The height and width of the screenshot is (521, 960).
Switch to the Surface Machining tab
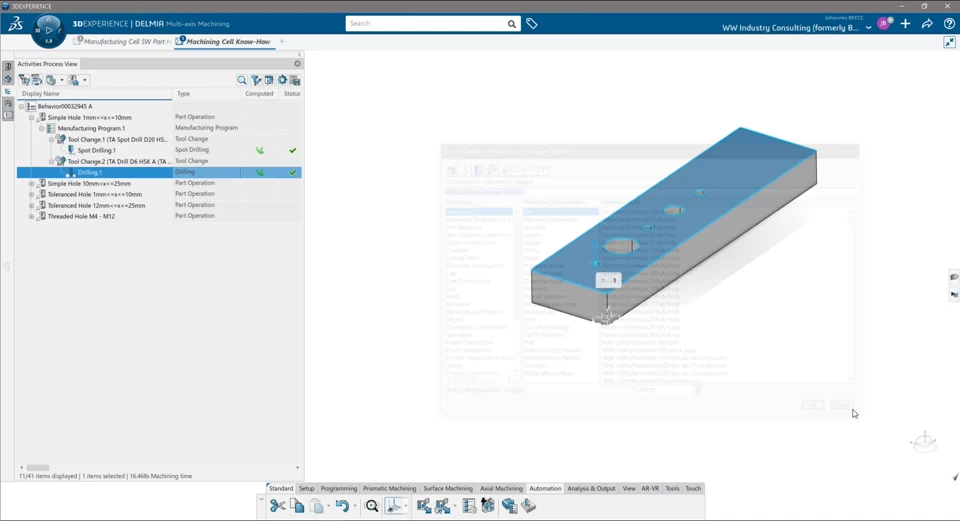click(448, 489)
